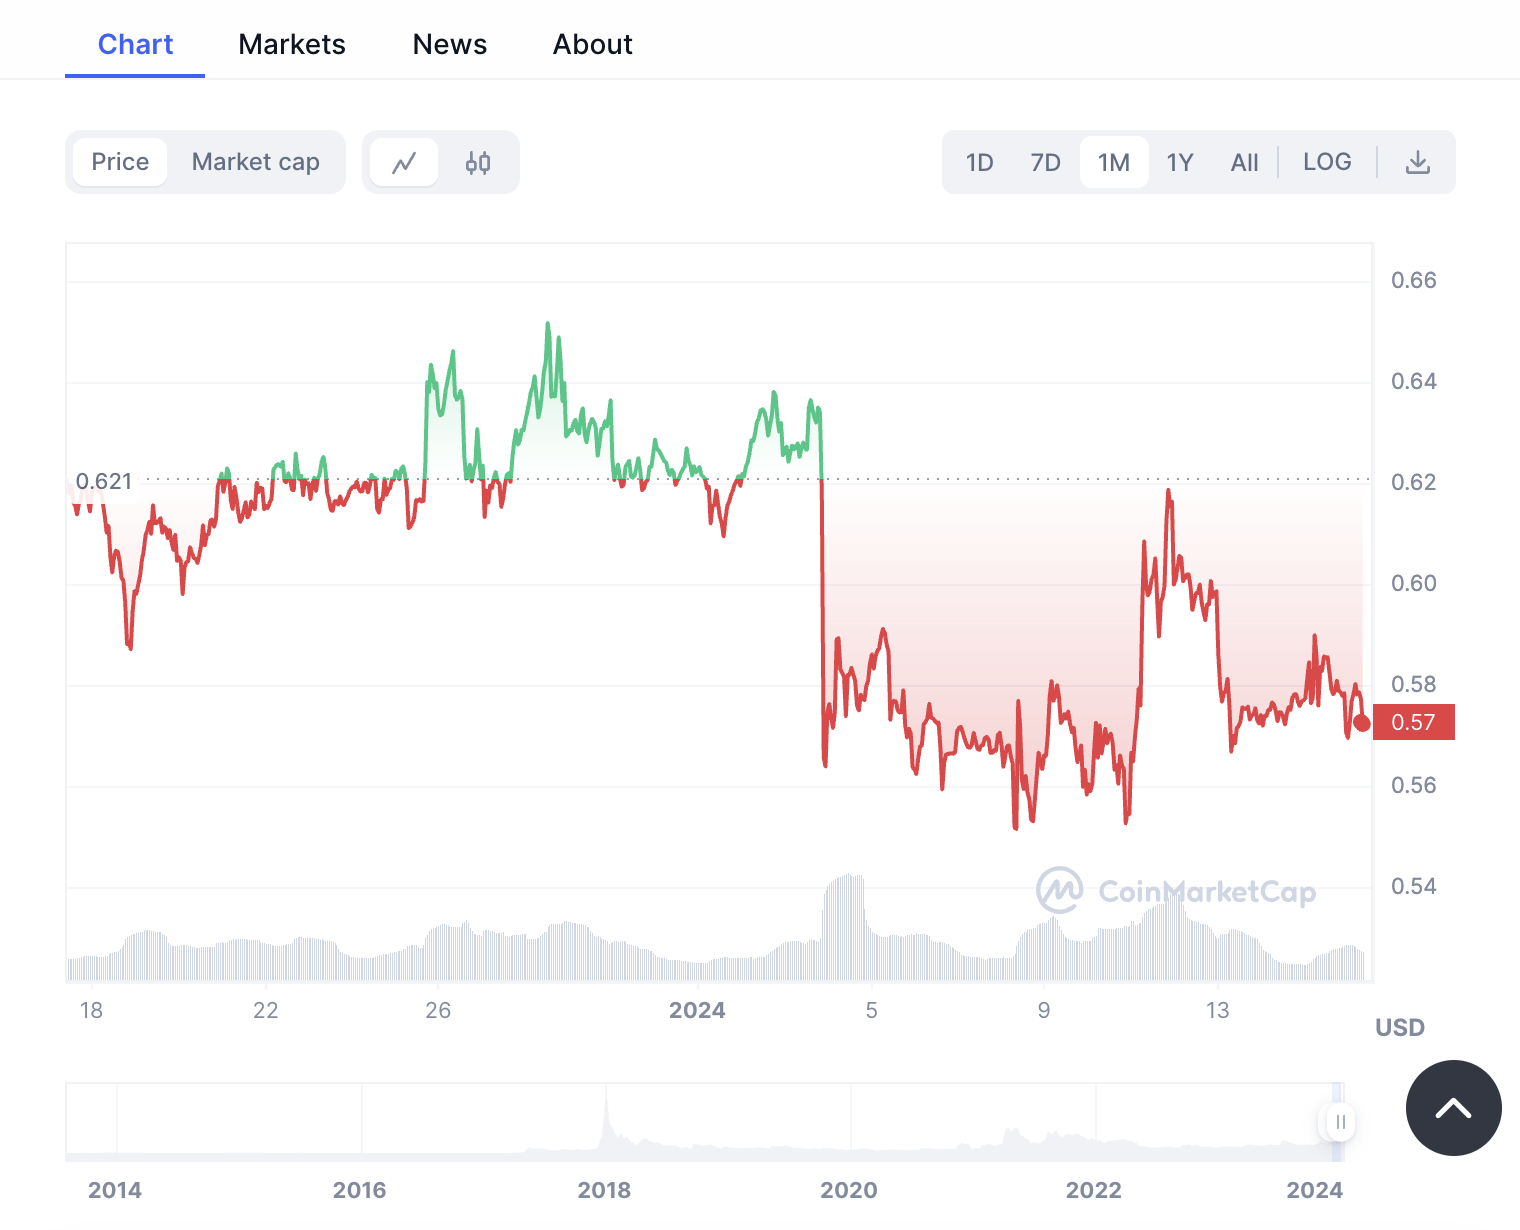Switch to line chart view icon

pos(404,162)
